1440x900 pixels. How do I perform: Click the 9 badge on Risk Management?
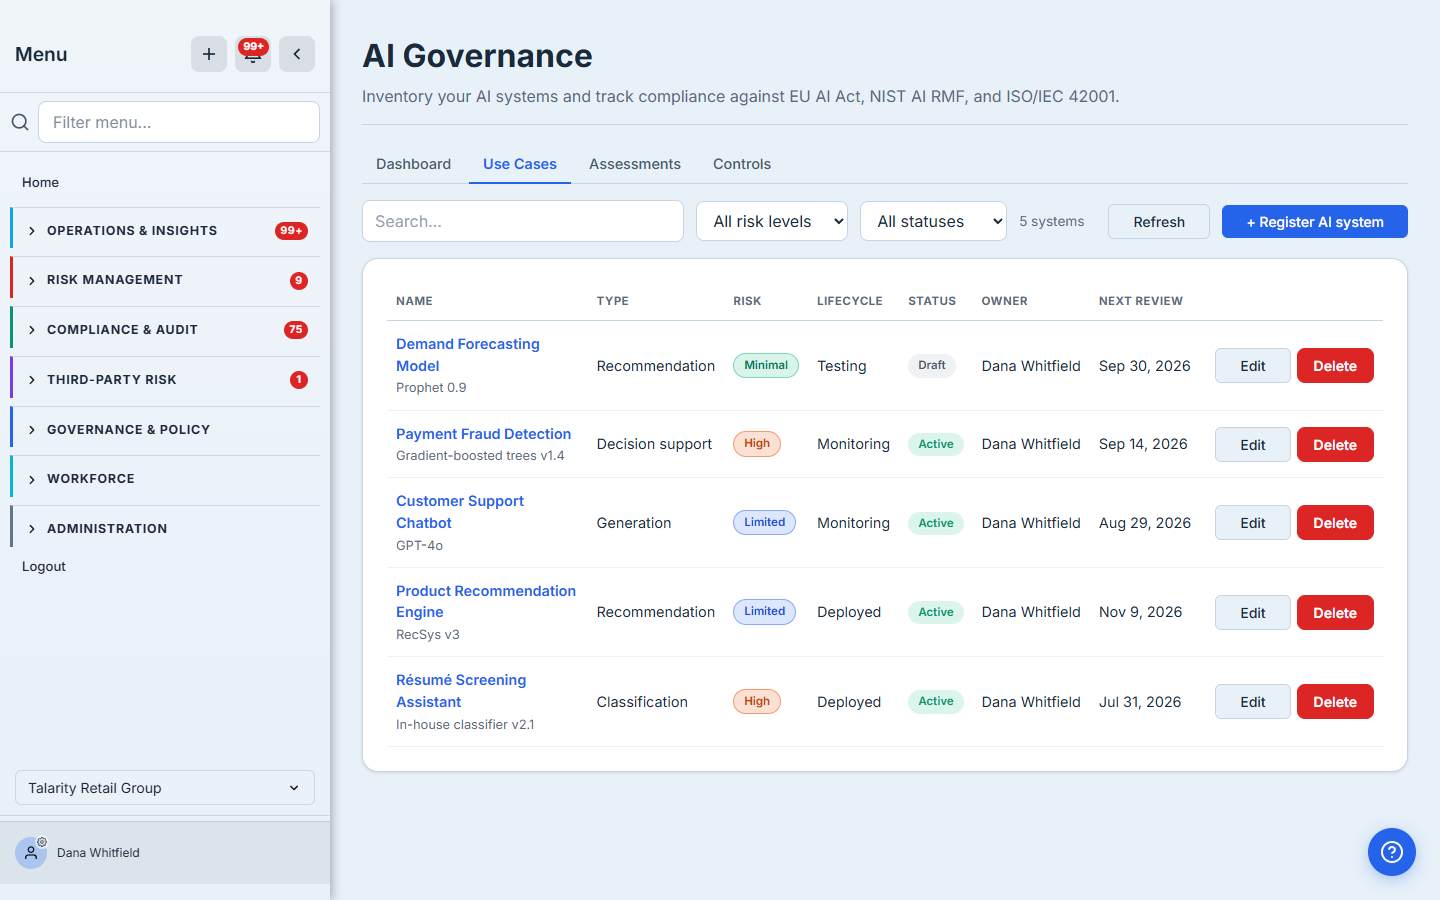299,281
